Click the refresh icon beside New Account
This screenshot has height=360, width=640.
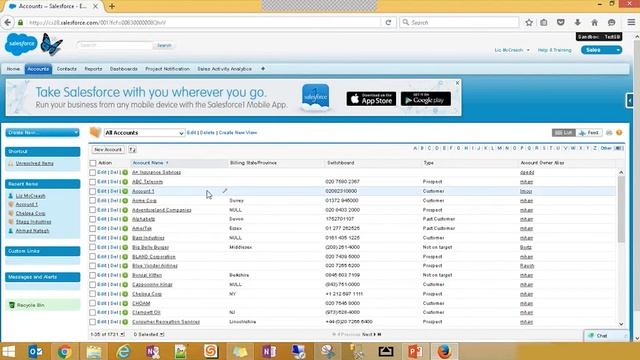tap(132, 150)
